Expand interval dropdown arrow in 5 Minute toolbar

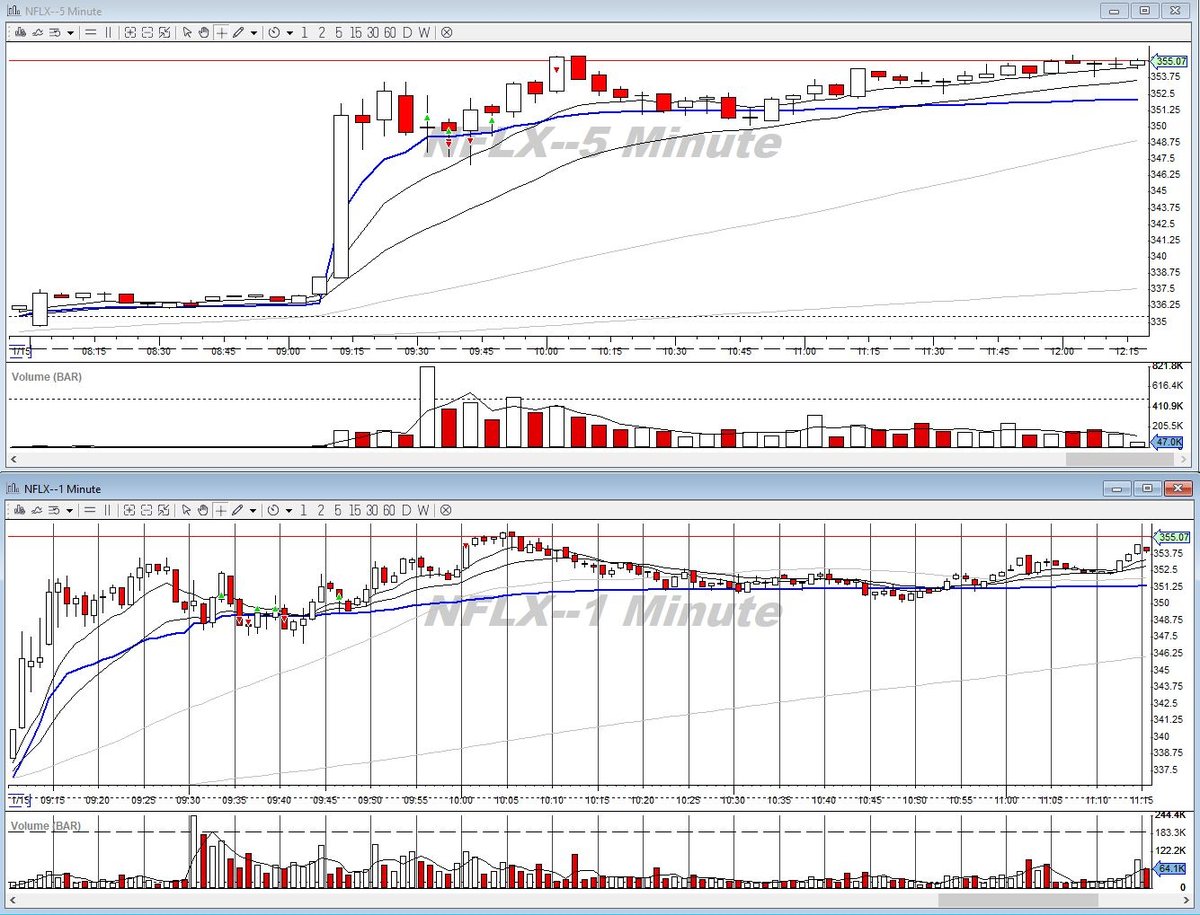(289, 32)
